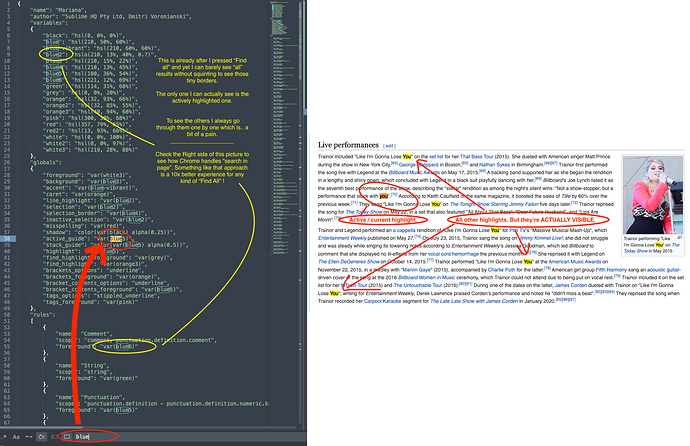Open the 'Nathan Sykes' link
Image resolution: width=690 pixels, height=446 pixels.
coord(495,165)
